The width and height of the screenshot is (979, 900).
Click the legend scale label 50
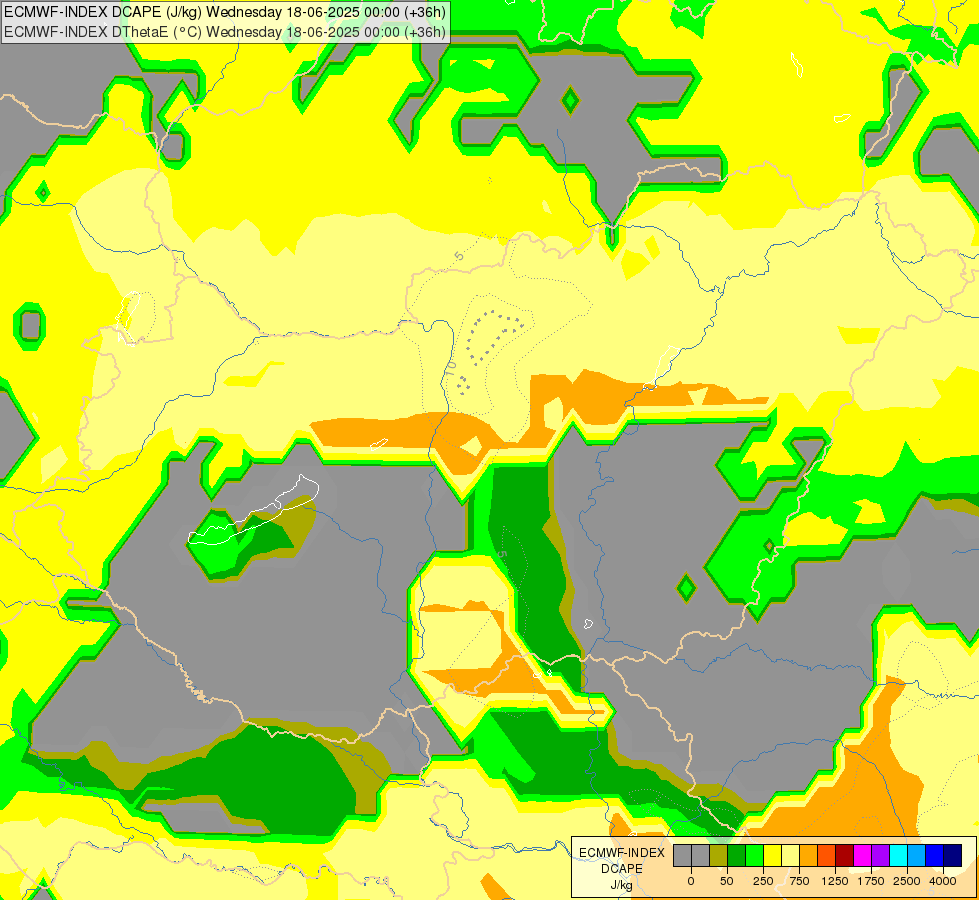coord(727,881)
